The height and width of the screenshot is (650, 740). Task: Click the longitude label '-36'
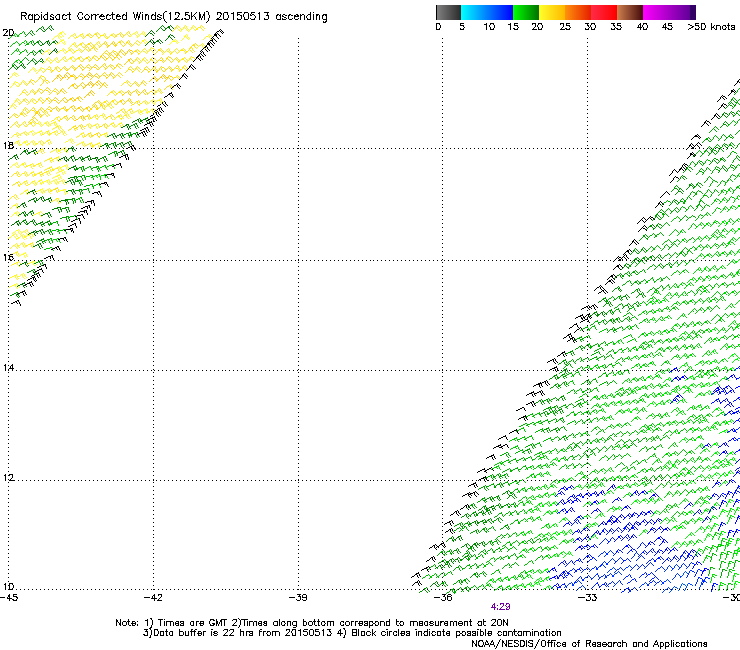(x=442, y=598)
